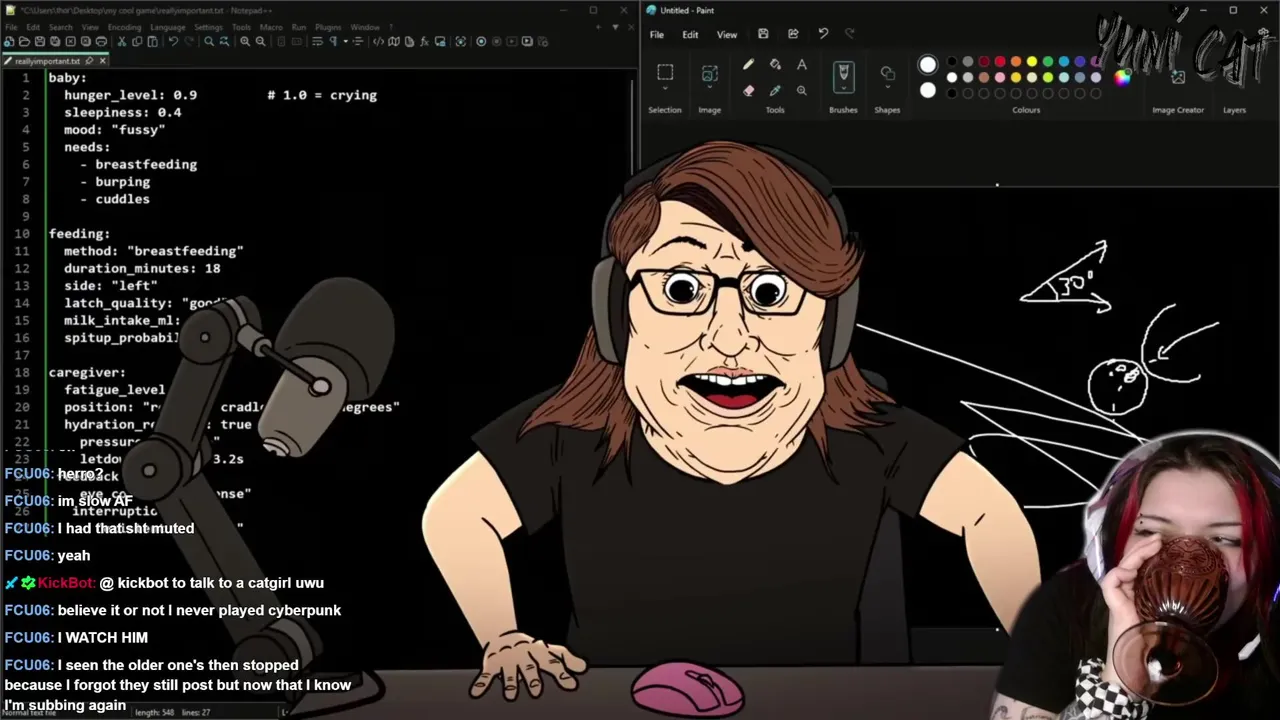Open the Edit menu in Paint

pos(690,35)
